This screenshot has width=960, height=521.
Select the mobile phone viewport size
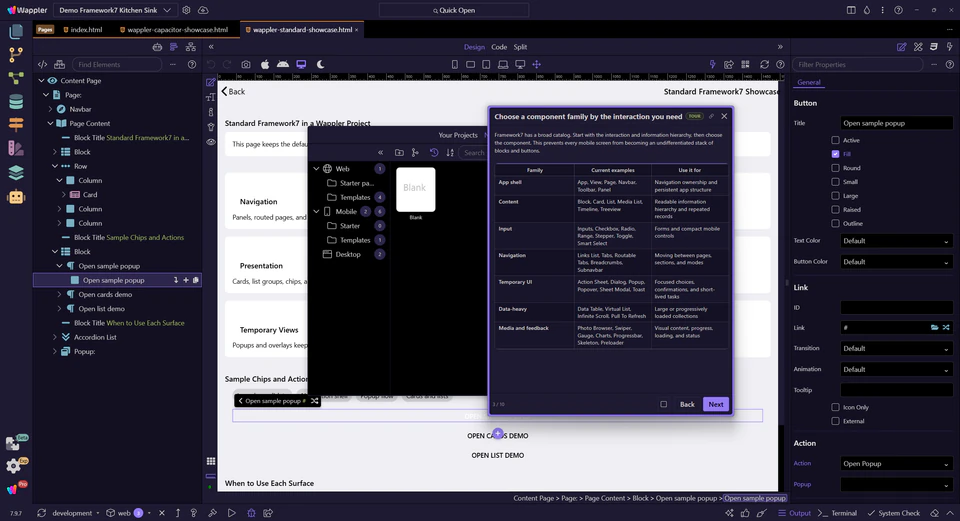click(454, 64)
